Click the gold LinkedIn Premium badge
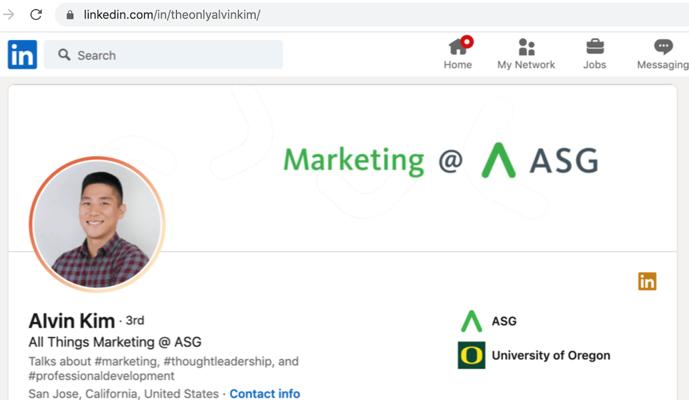 (647, 281)
